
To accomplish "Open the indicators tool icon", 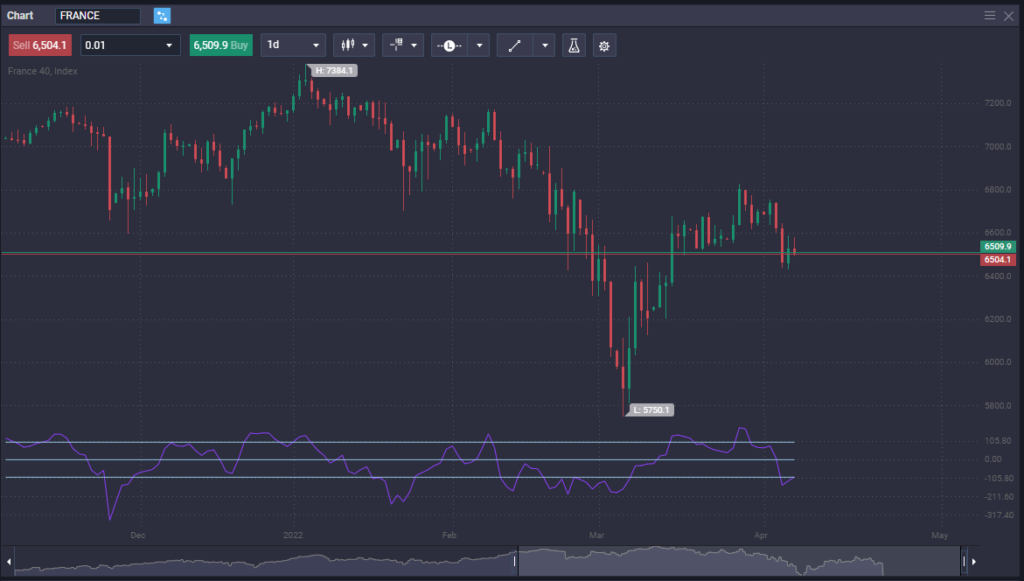I will pyautogui.click(x=396, y=45).
